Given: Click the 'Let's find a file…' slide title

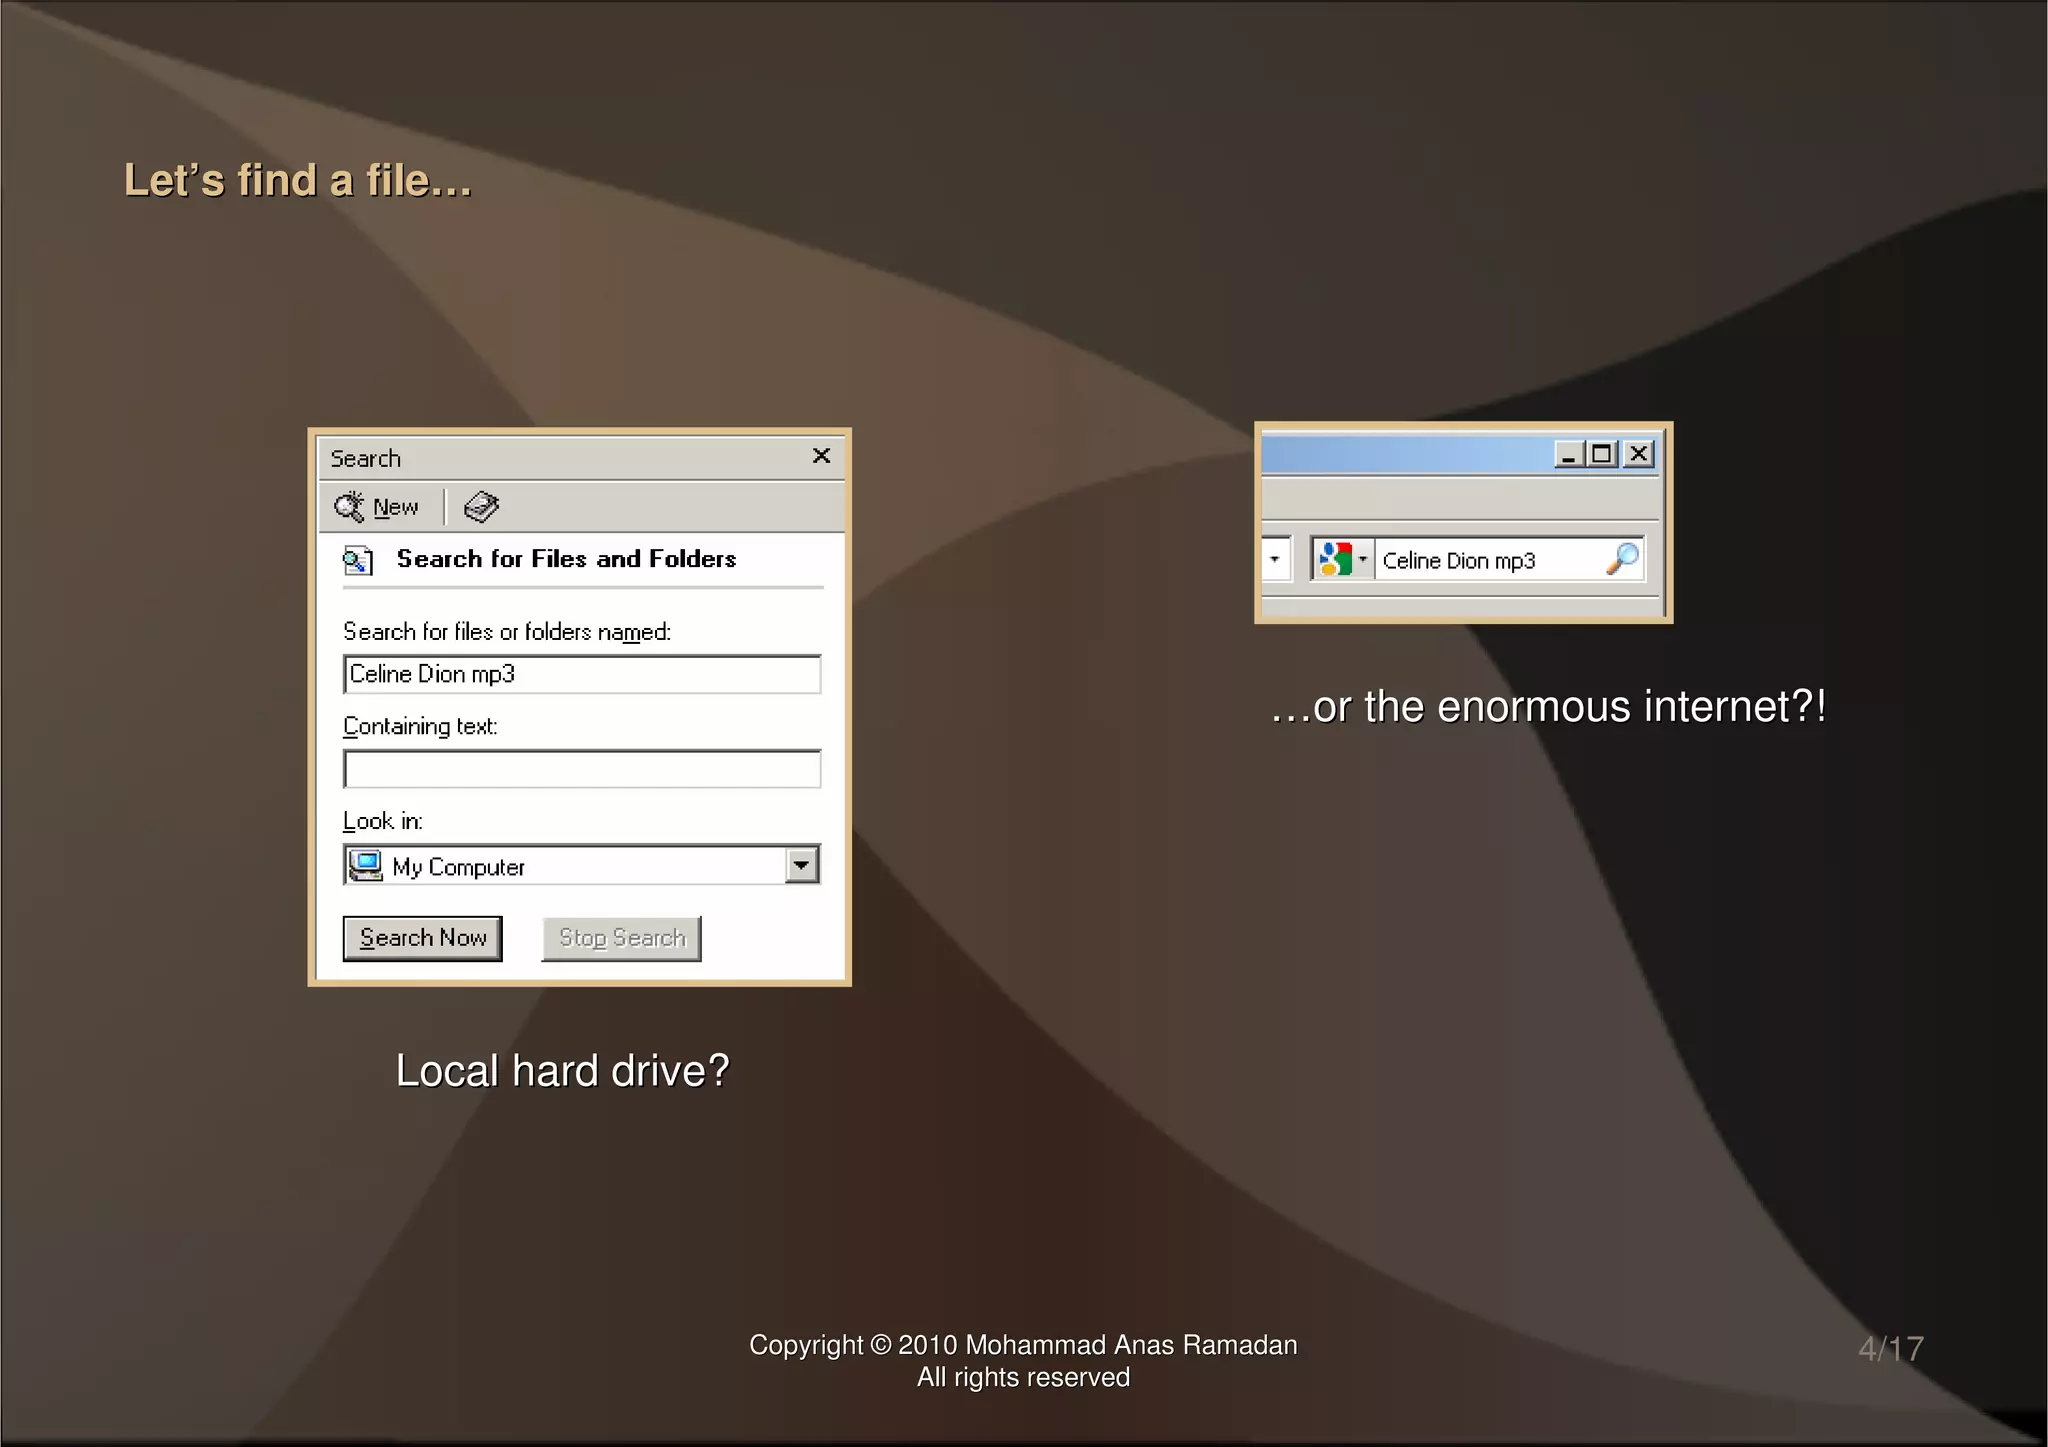Looking at the screenshot, I should [298, 181].
